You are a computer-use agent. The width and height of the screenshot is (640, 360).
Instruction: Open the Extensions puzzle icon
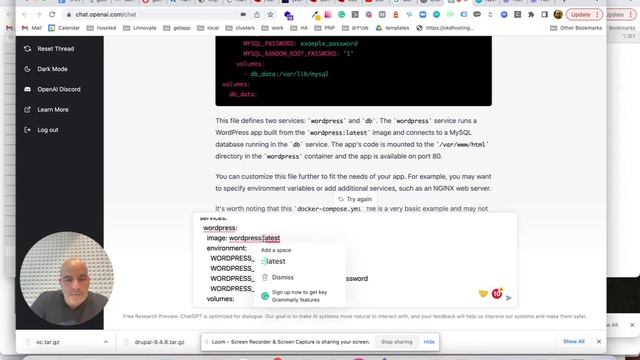coord(531,15)
